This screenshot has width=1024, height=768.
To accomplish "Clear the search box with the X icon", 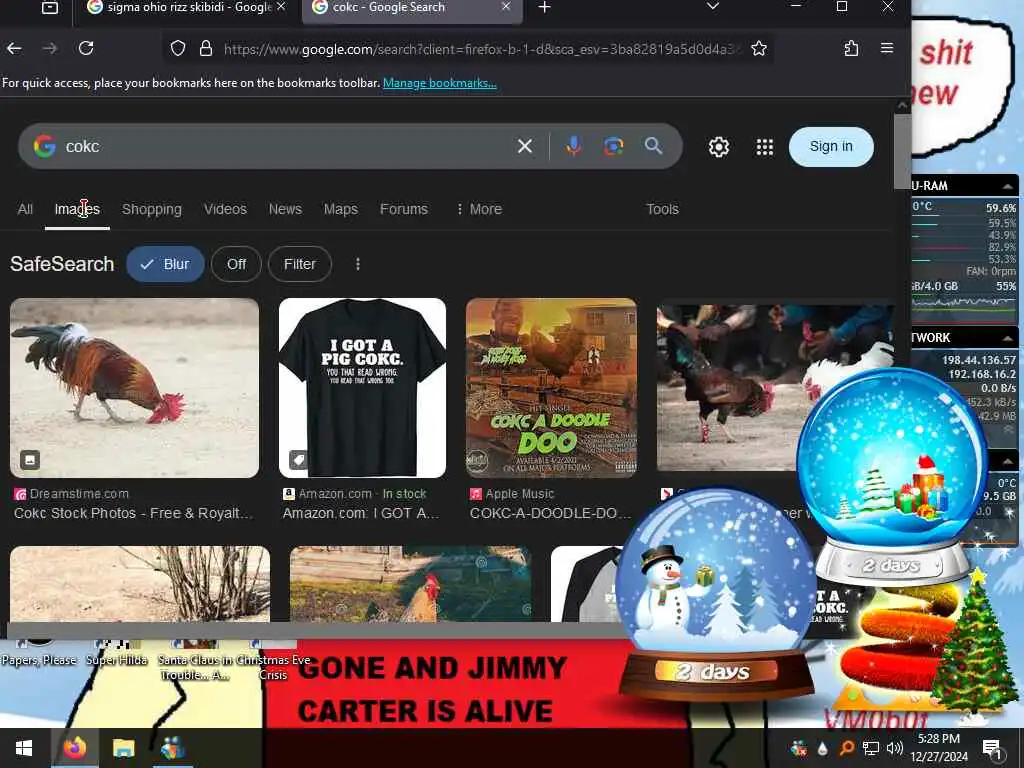I will [525, 146].
